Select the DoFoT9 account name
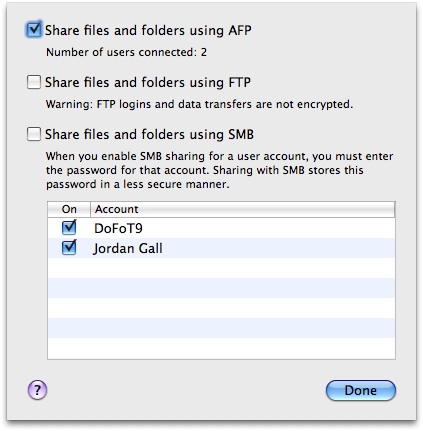The height and width of the screenshot is (431, 423). [118, 228]
